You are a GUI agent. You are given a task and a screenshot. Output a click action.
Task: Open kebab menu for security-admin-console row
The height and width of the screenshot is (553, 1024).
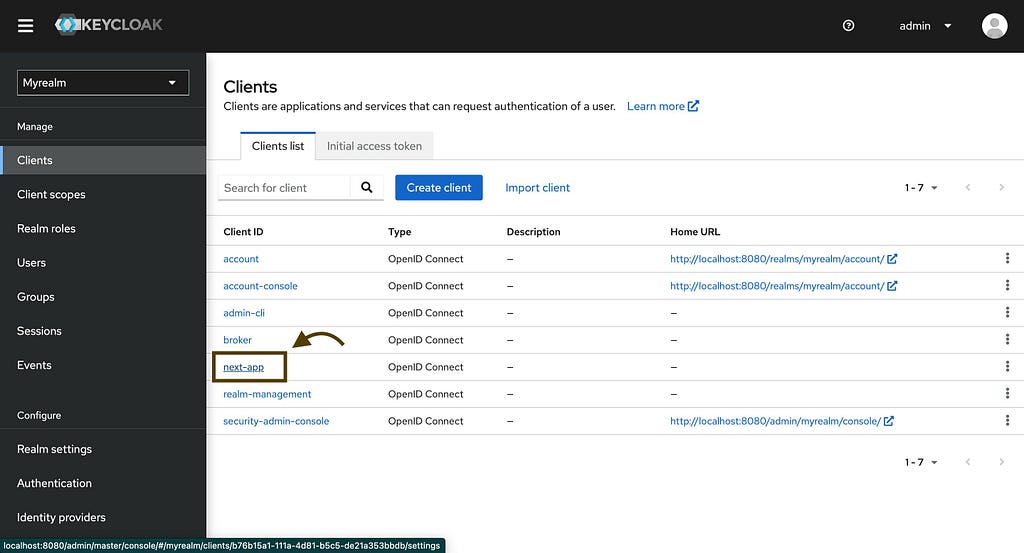[x=1007, y=421]
